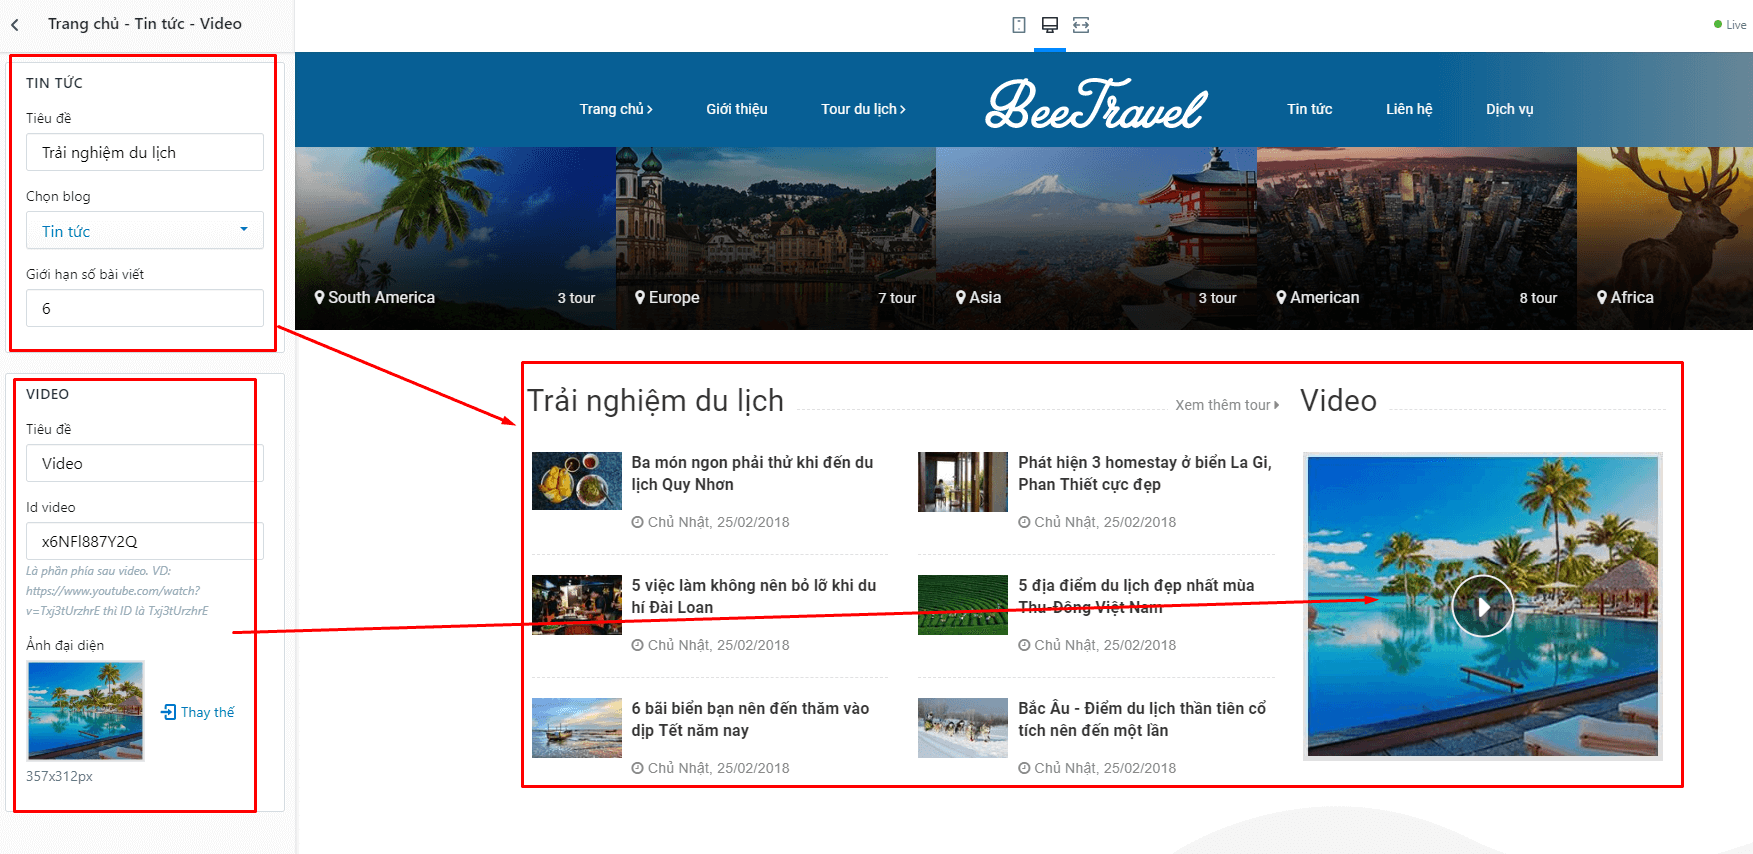The image size is (1753, 854).
Task: Click the post limit number field
Action: (145, 308)
